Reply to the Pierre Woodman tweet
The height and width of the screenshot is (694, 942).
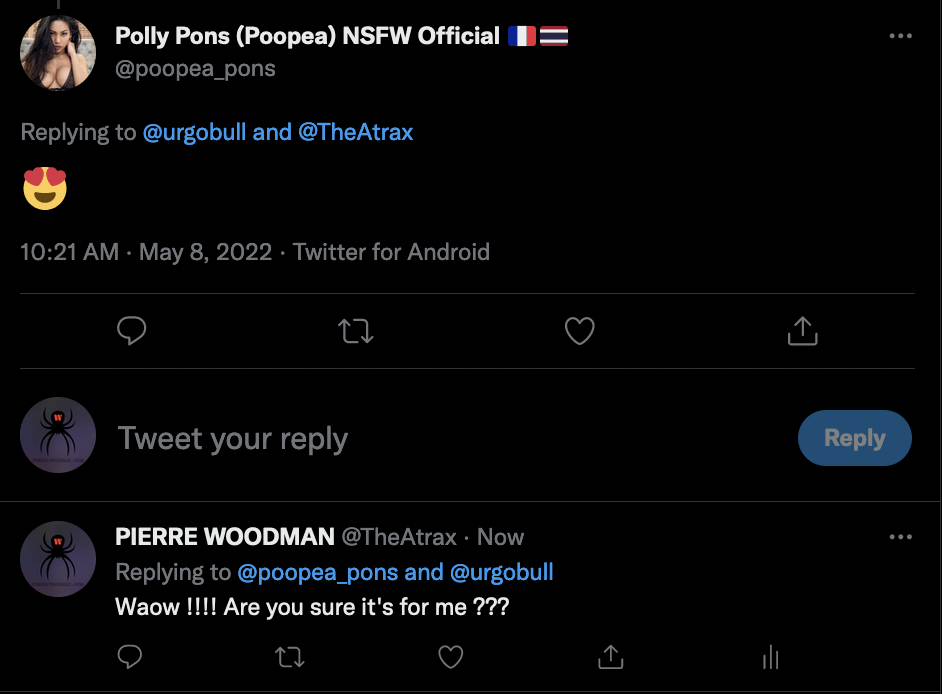(x=130, y=657)
